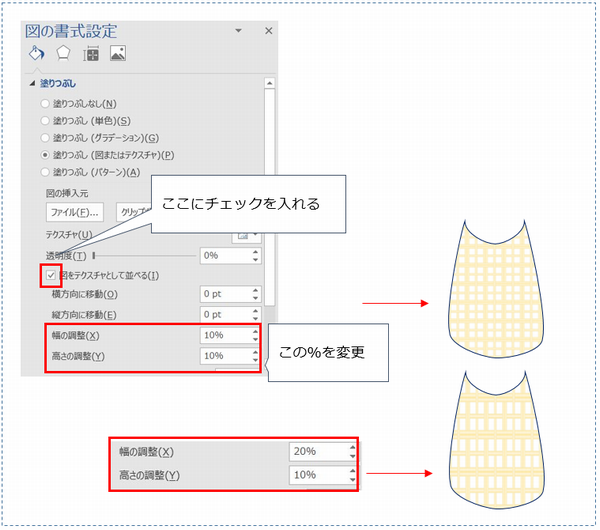
Task: Open the Effects pentagon tab
Action: pyautogui.click(x=63, y=54)
